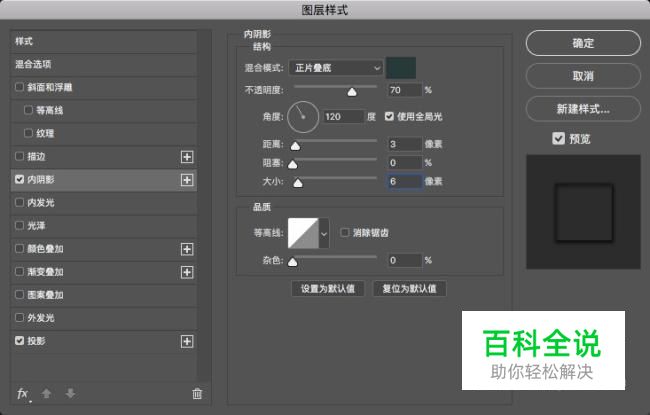
Task: Uncheck the 投影 effect checkbox
Action: pos(19,340)
